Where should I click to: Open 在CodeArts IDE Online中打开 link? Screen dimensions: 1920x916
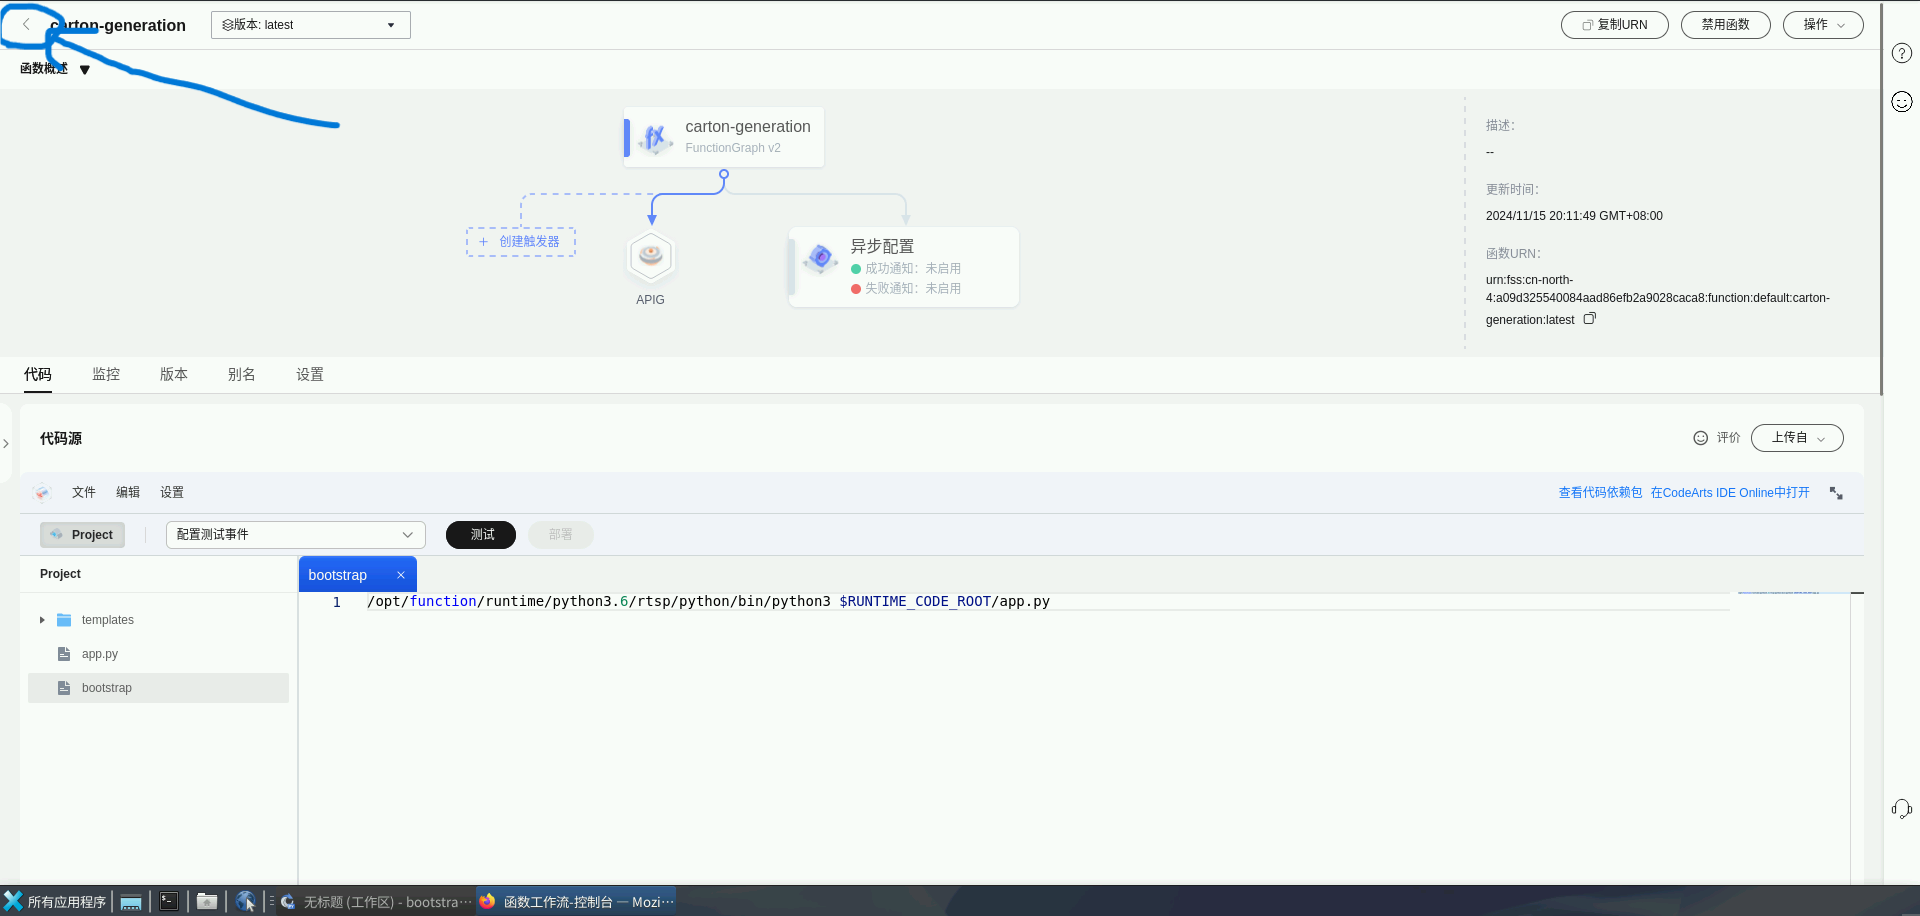pos(1730,493)
